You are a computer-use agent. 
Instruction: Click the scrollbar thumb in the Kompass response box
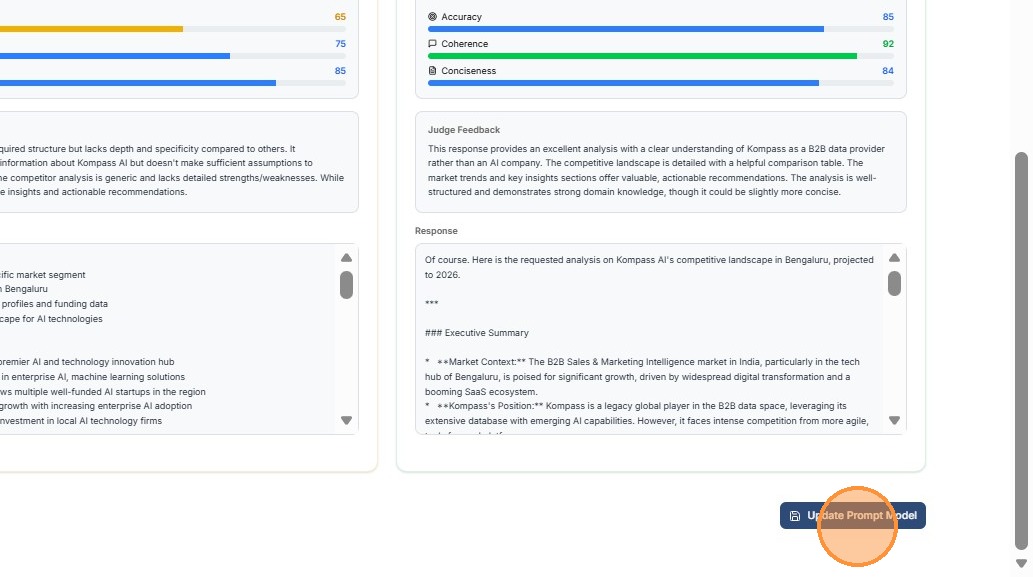point(894,283)
